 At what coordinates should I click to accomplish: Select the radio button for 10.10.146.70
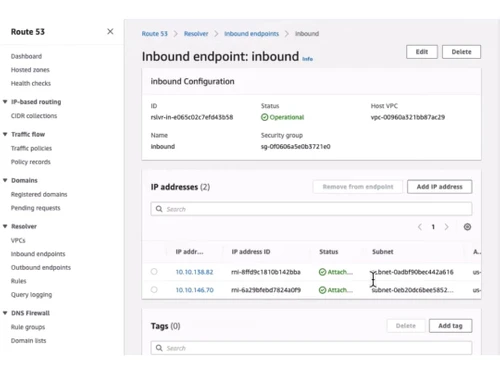point(154,290)
